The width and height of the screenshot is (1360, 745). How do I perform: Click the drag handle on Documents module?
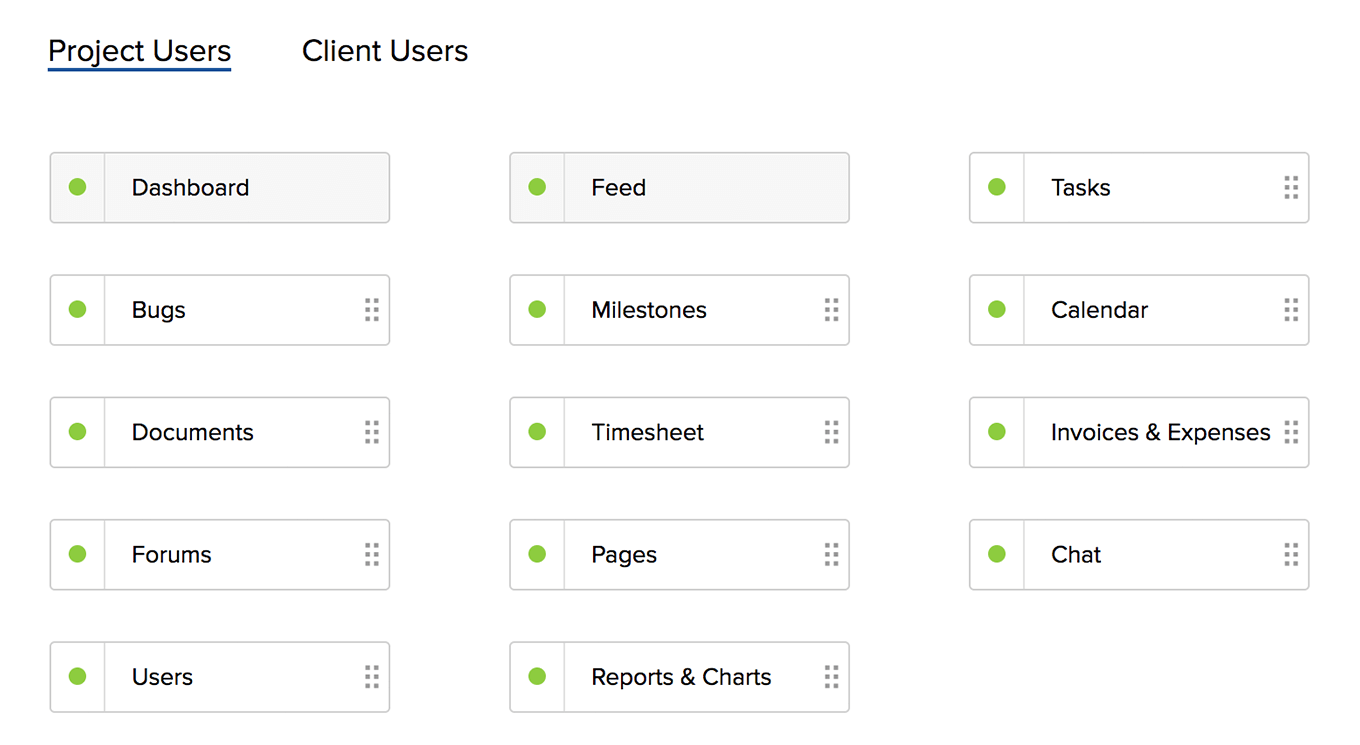point(372,432)
